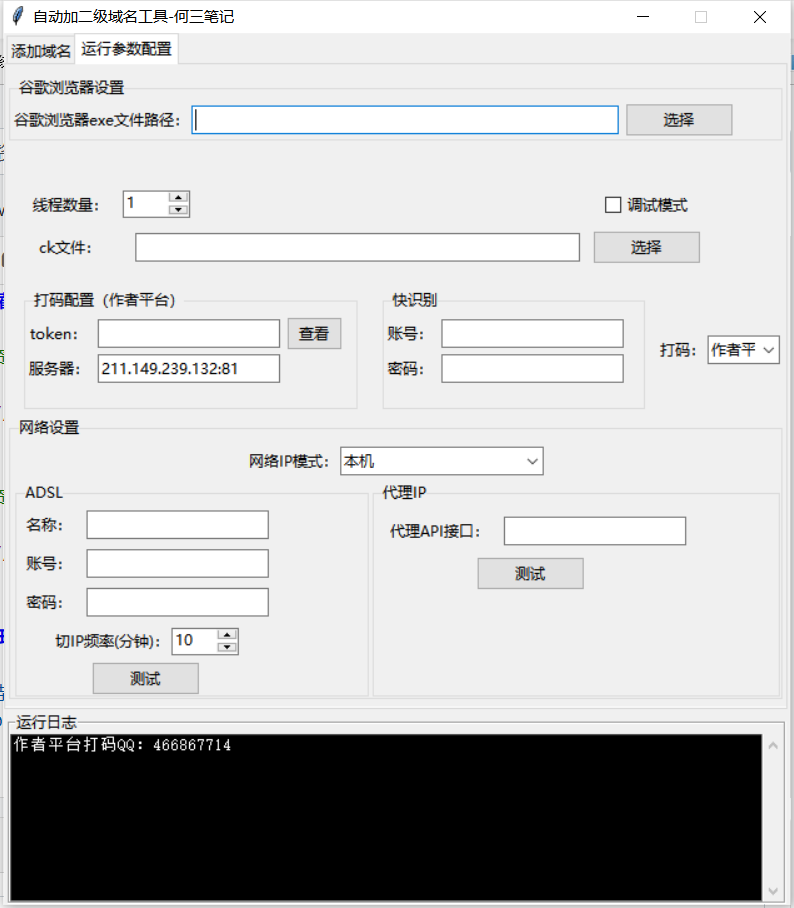
Task: Focus the ck文件 path input
Action: tap(357, 247)
